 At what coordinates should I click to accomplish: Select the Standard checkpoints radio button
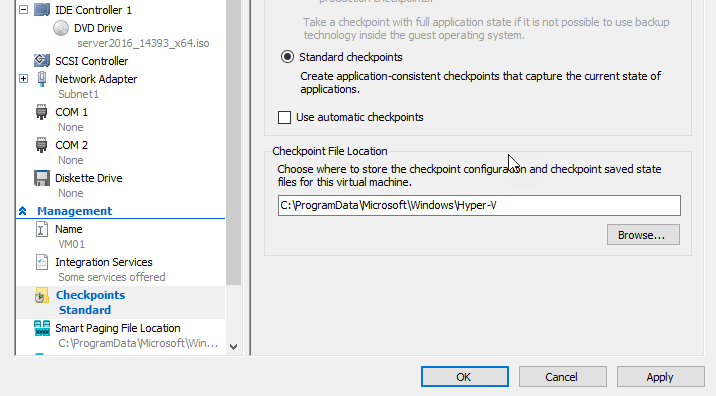(x=287, y=57)
